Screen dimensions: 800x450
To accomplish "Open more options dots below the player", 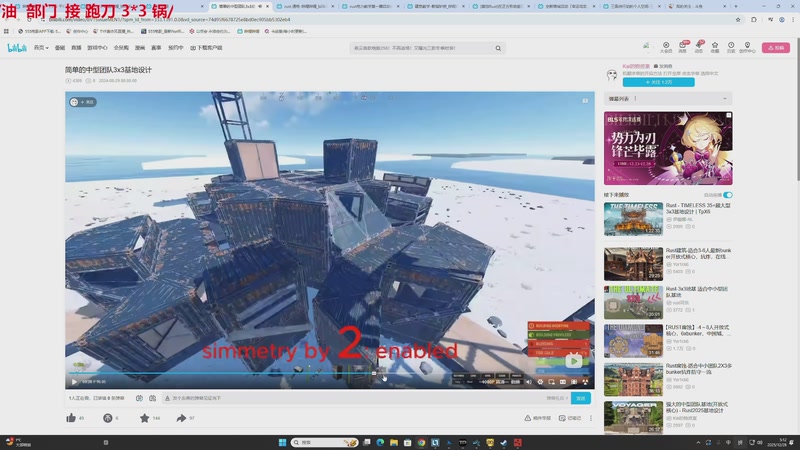I will tap(591, 418).
